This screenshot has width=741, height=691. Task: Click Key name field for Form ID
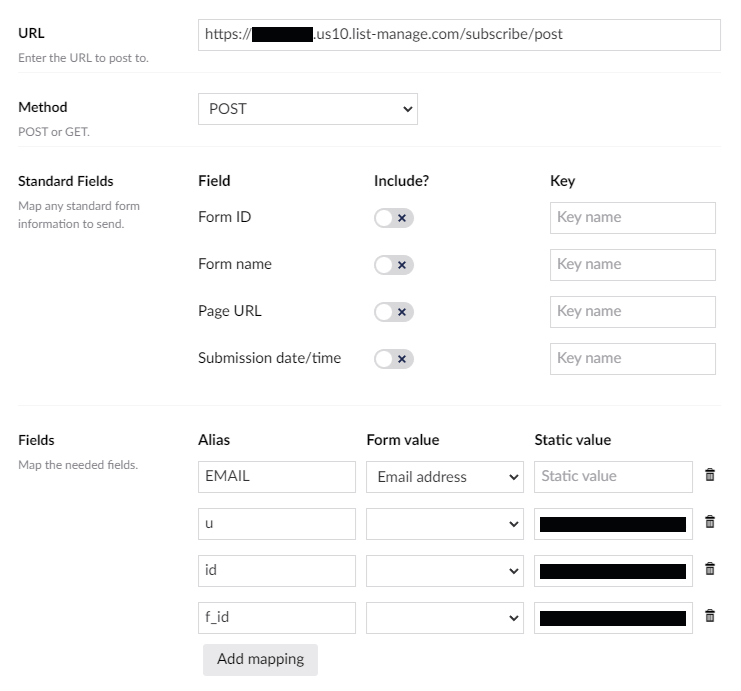[x=633, y=218]
